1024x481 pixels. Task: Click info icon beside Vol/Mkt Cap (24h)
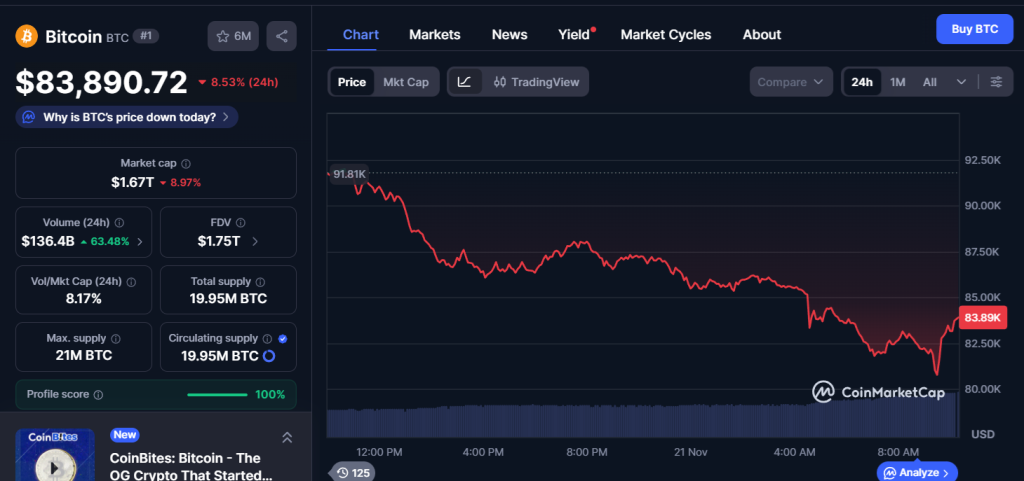click(x=131, y=282)
